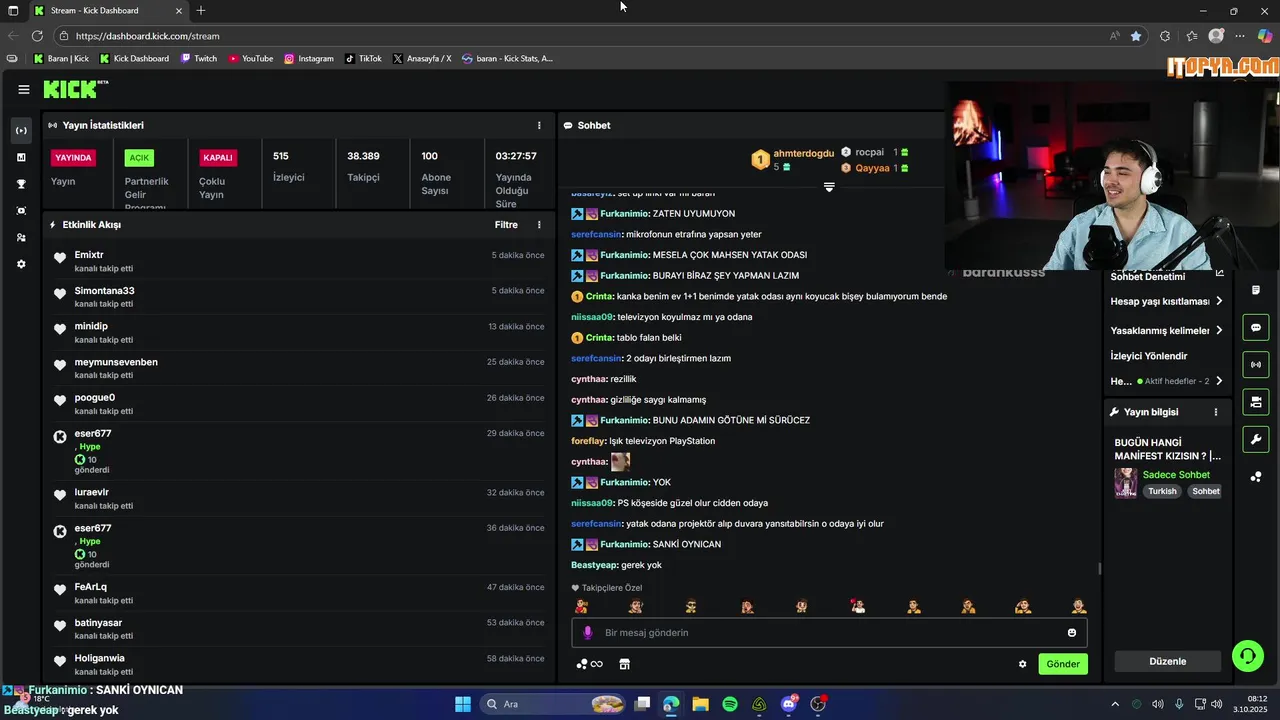
Task: Toggle the wrench stream info panel icon
Action: pos(1256,439)
